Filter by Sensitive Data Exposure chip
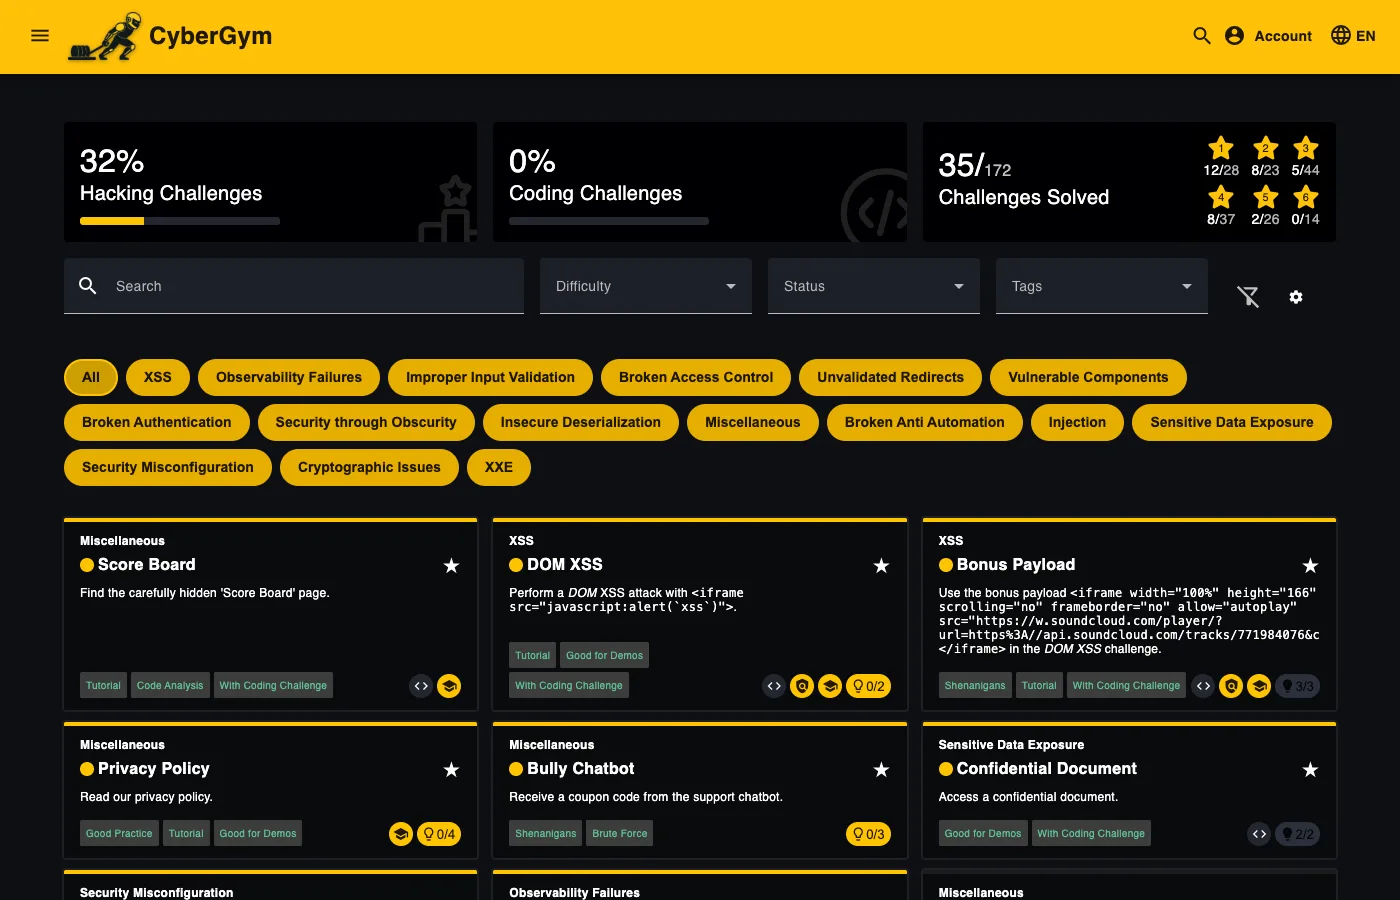Image resolution: width=1400 pixels, height=900 pixels. coord(1232,422)
